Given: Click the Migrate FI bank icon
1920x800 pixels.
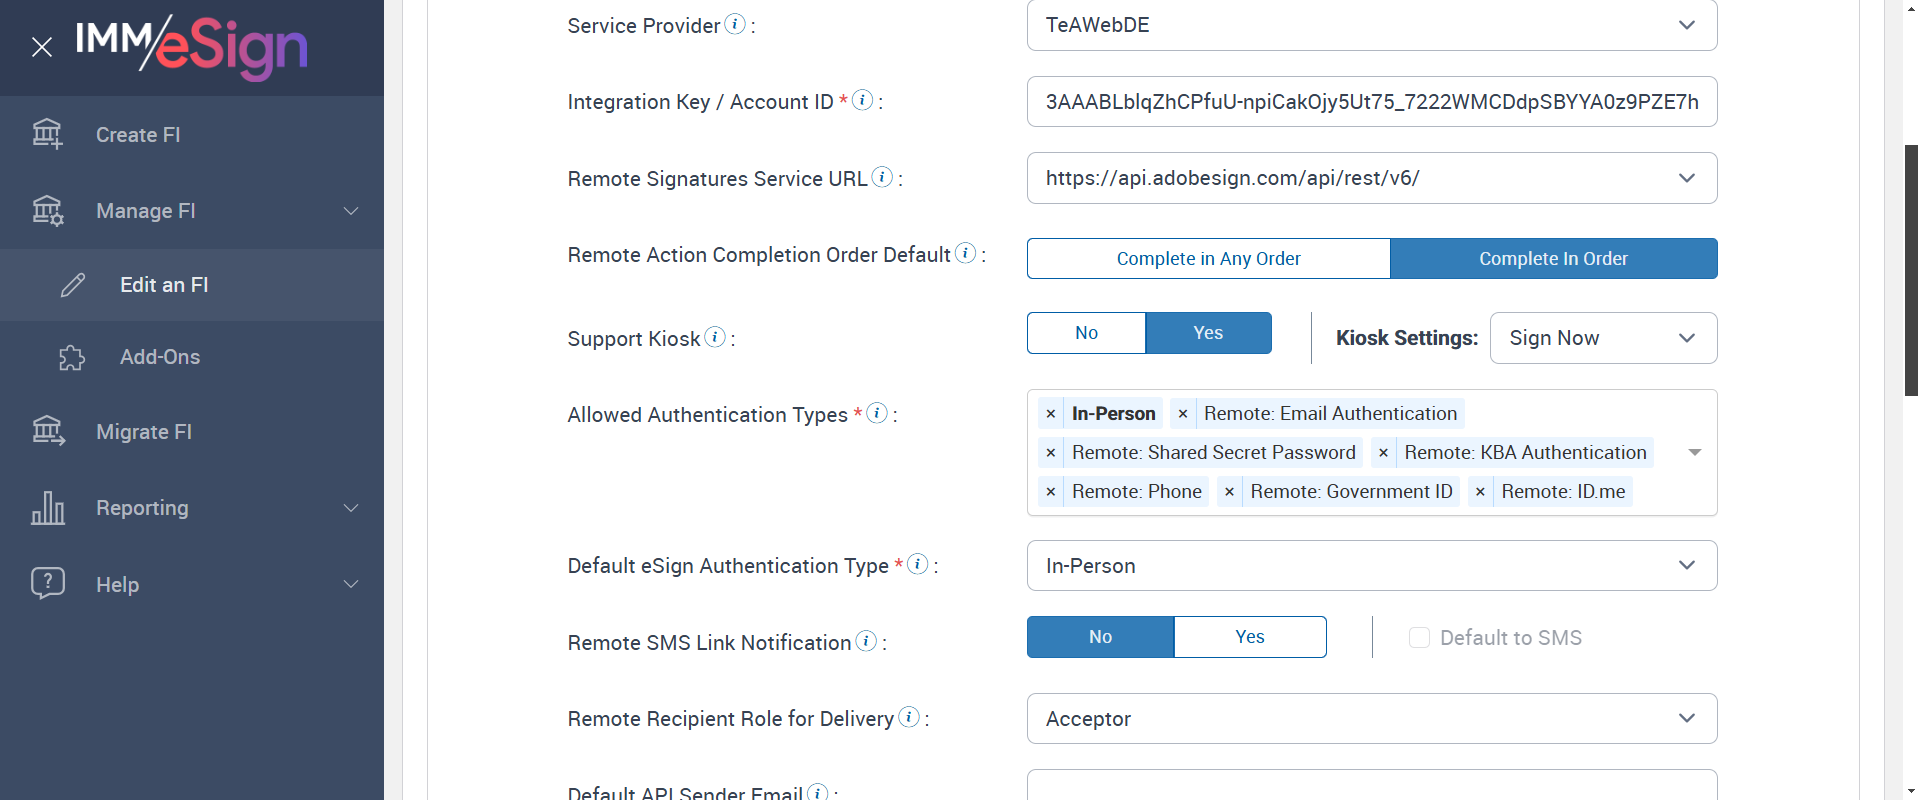Looking at the screenshot, I should tap(47, 431).
